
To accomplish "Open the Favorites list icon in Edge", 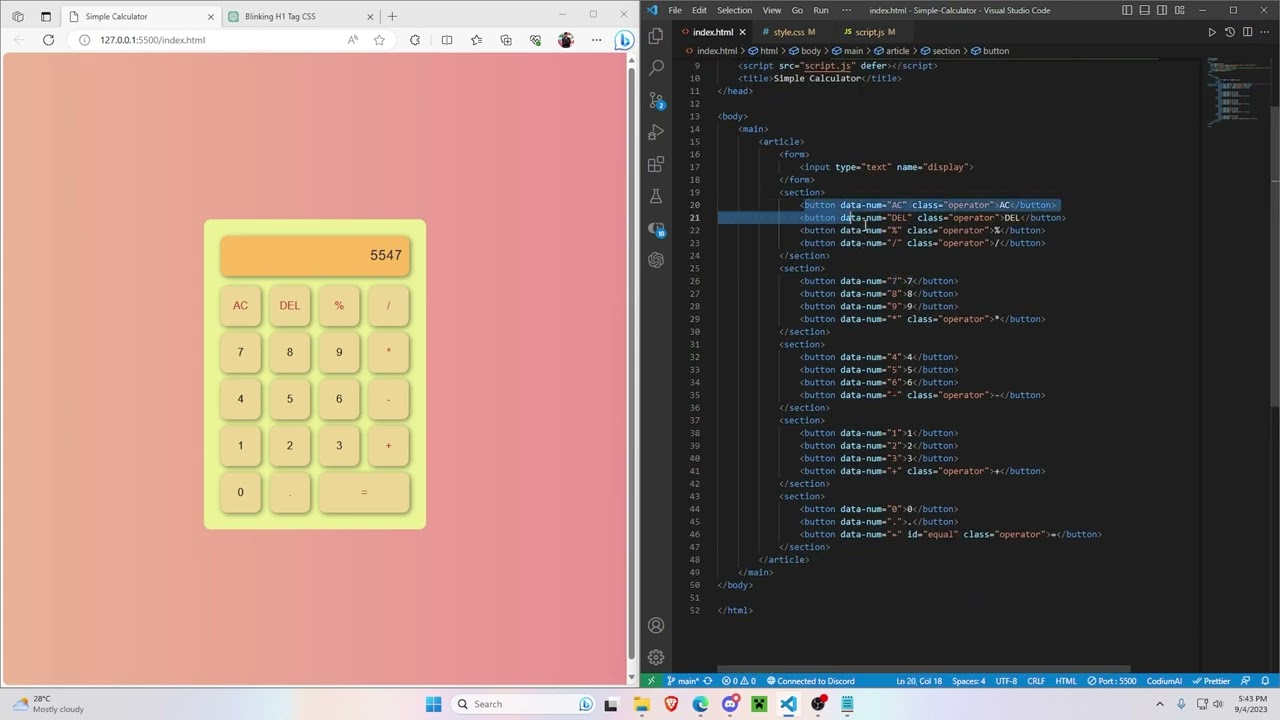I will click(x=476, y=40).
